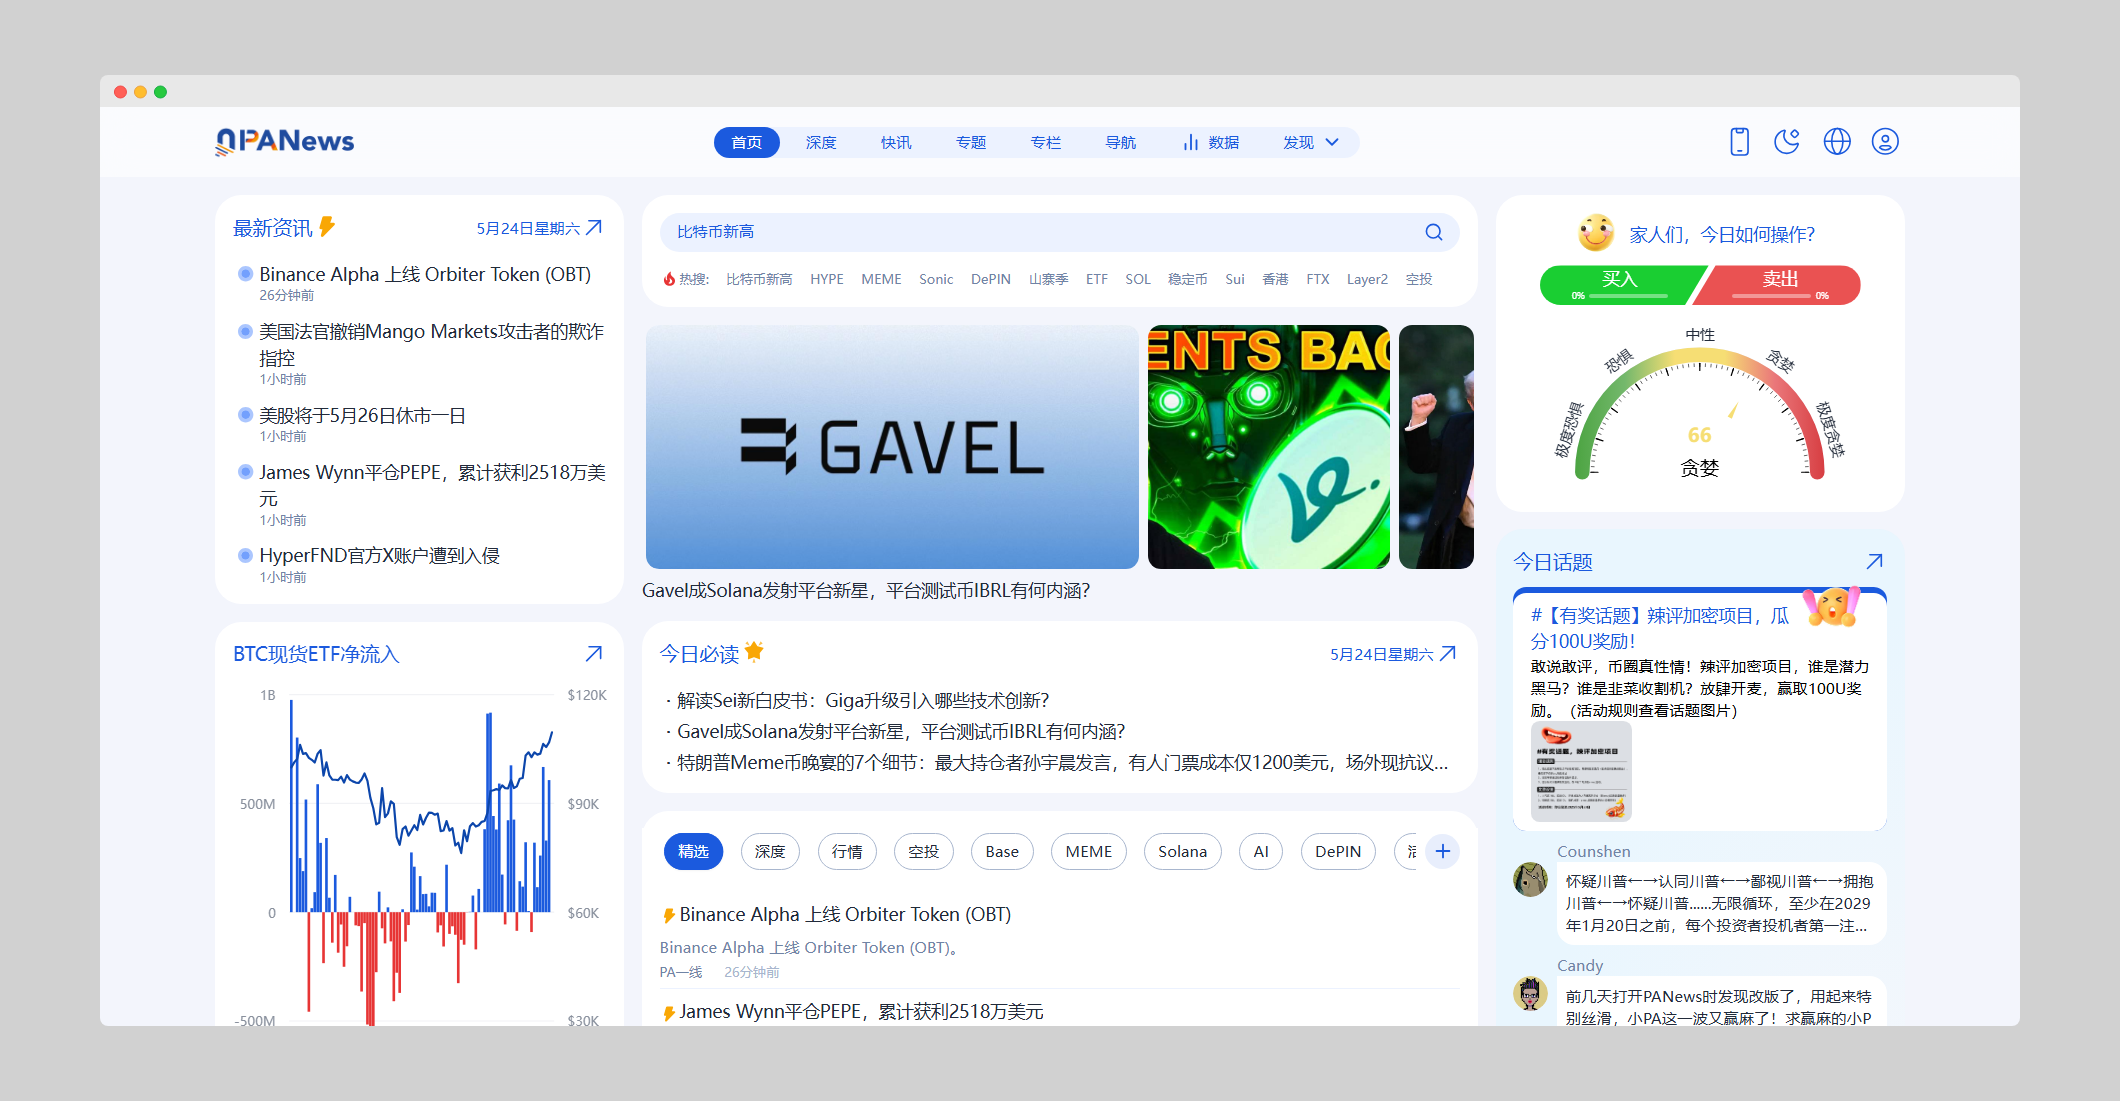
Task: Click the mobile app phone icon
Action: click(x=1739, y=142)
